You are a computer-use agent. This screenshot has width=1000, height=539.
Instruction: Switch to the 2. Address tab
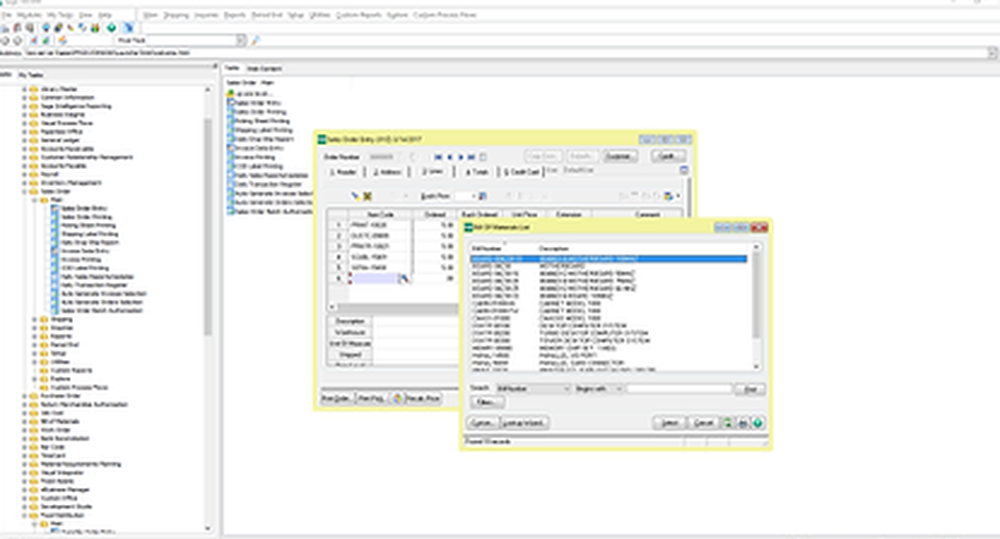(x=387, y=172)
